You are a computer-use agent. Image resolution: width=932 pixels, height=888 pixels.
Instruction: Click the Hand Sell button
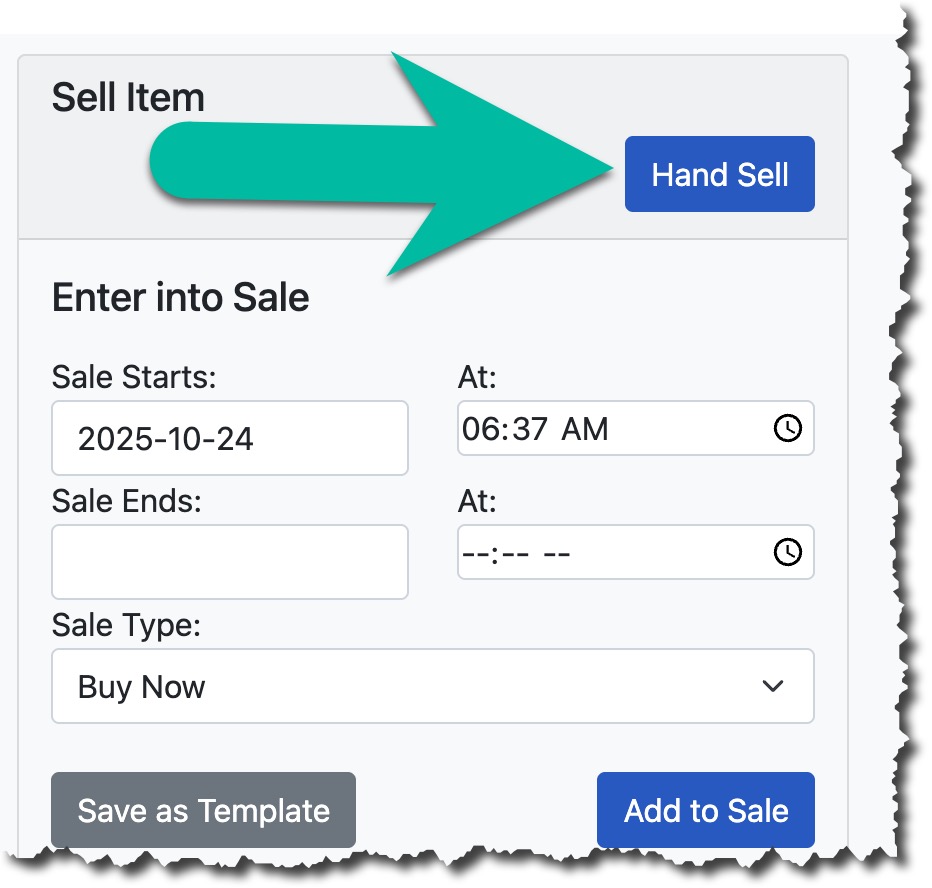tap(719, 175)
